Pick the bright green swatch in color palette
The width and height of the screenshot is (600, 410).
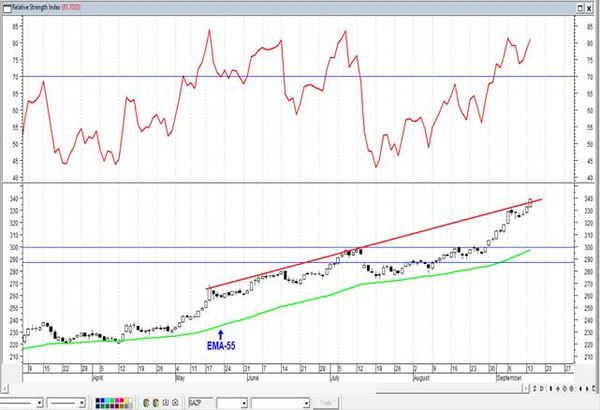point(112,400)
